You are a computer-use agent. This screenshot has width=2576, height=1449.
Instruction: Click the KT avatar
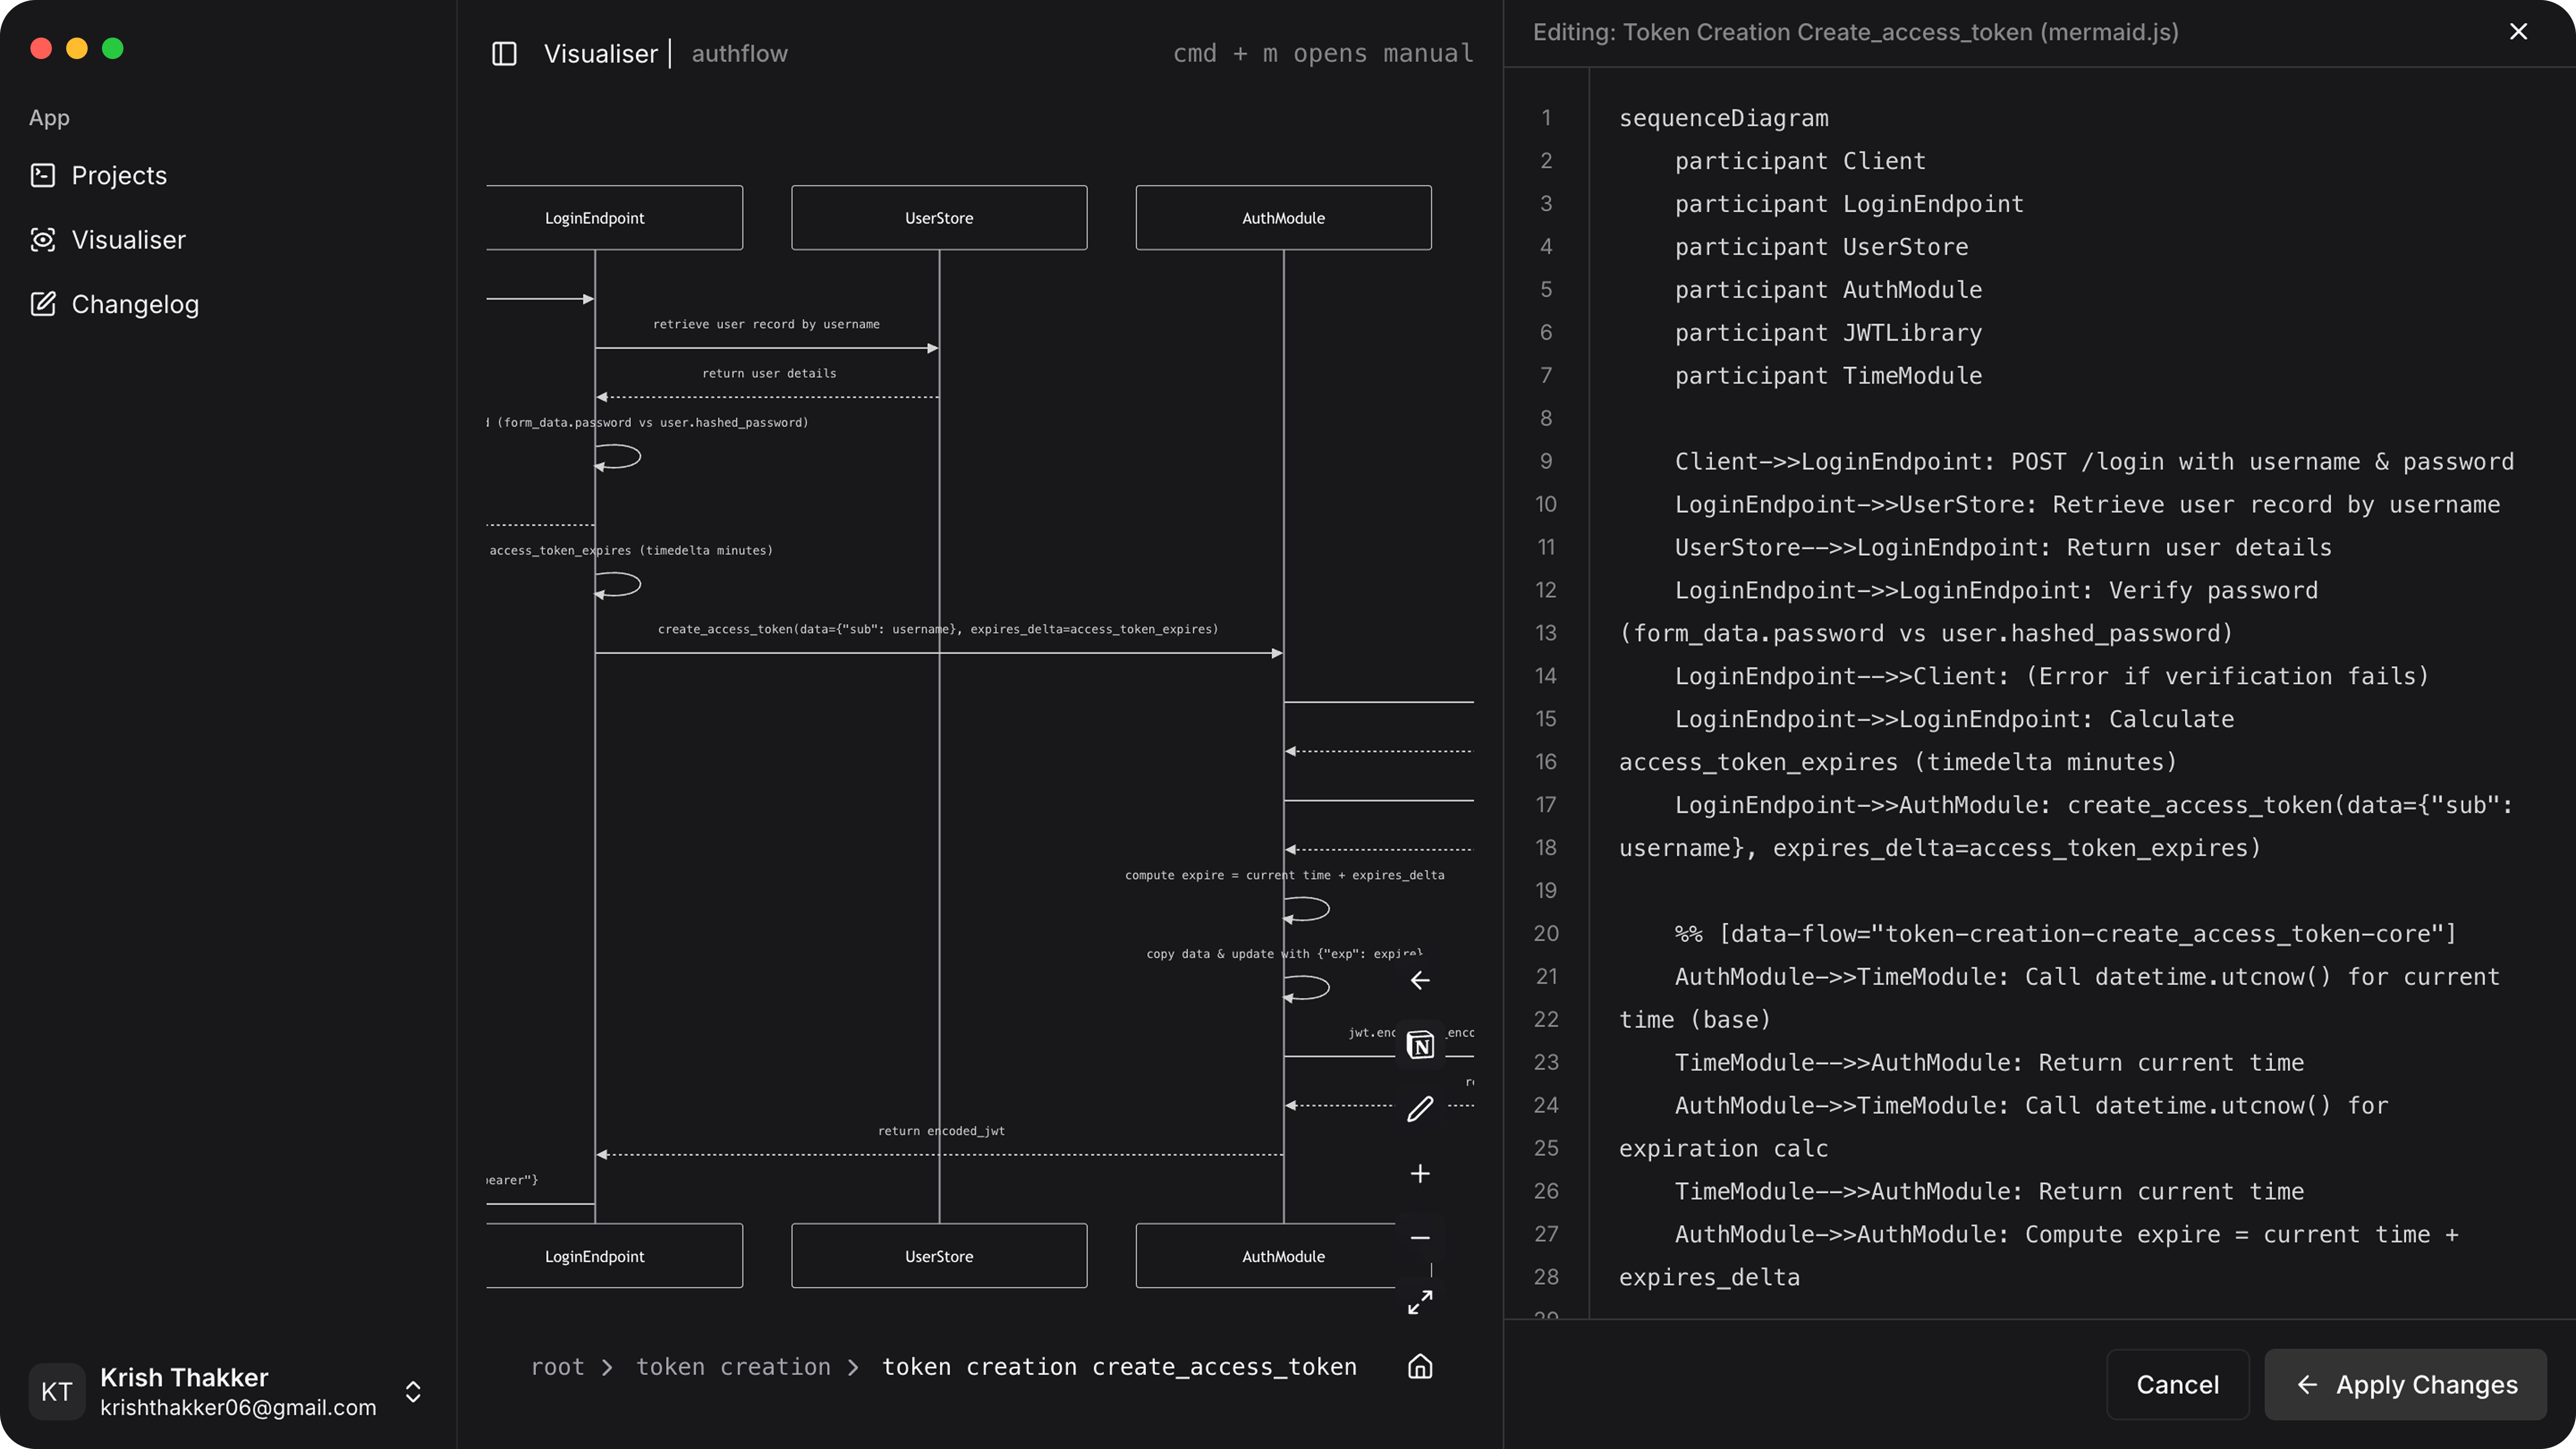point(57,1392)
